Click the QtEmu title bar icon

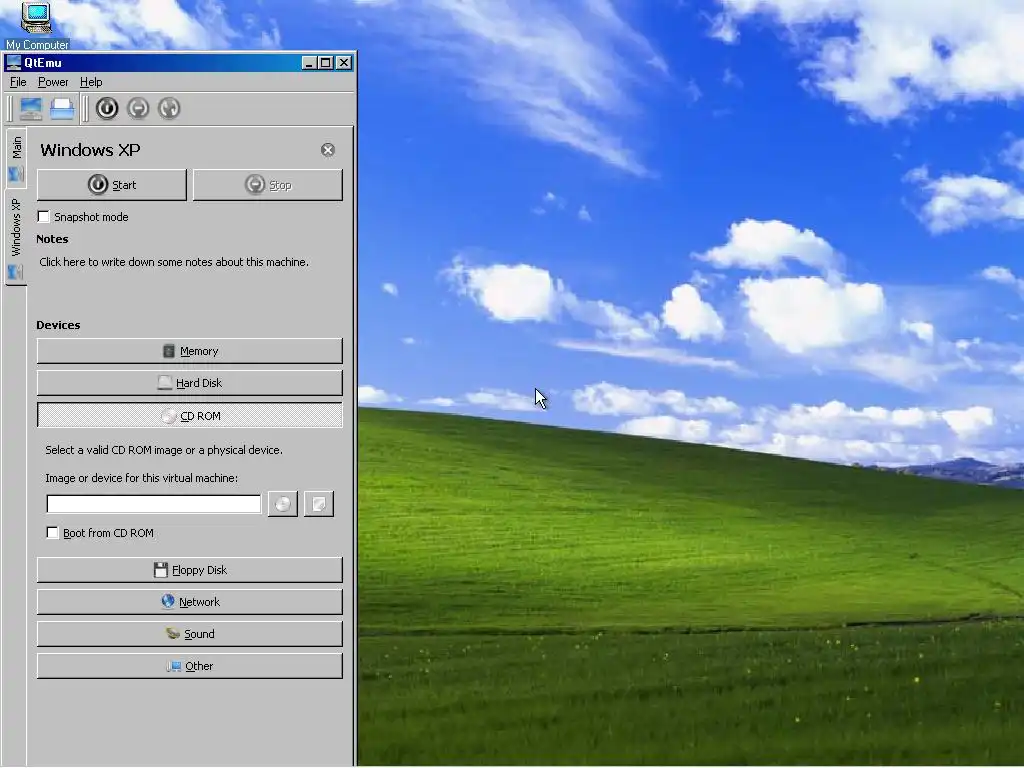[14, 63]
